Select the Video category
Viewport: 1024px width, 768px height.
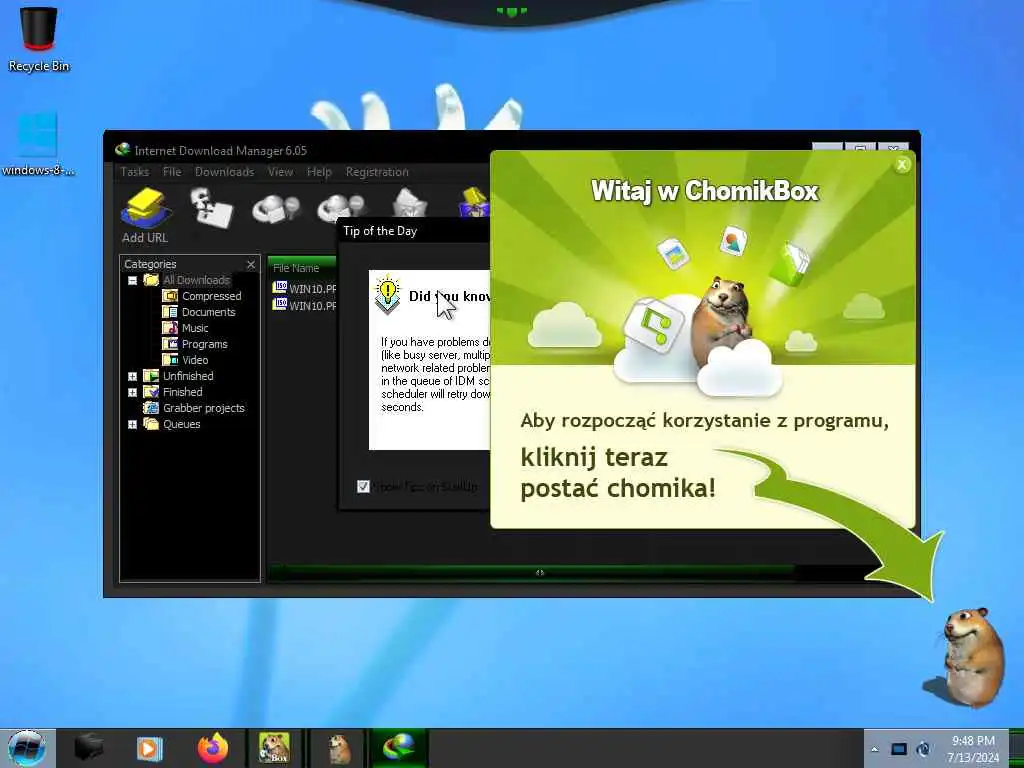pyautogui.click(x=195, y=360)
